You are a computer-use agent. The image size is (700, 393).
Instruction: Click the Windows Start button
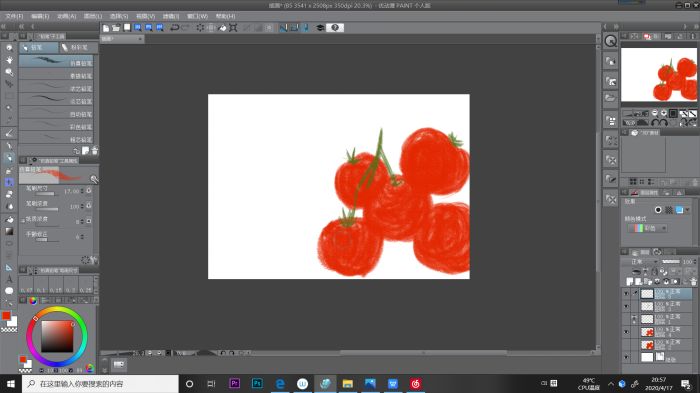point(11,384)
